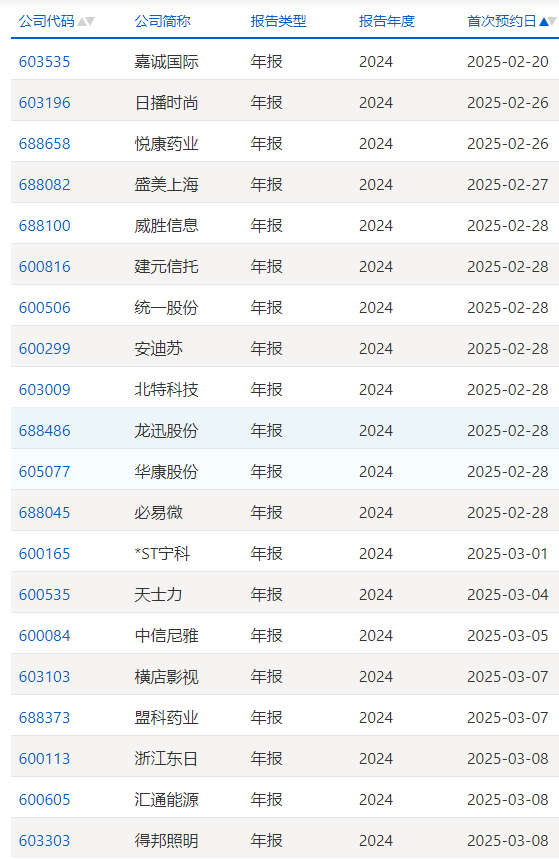Select company name 日播时尚
The image size is (559, 859).
coord(167,103)
